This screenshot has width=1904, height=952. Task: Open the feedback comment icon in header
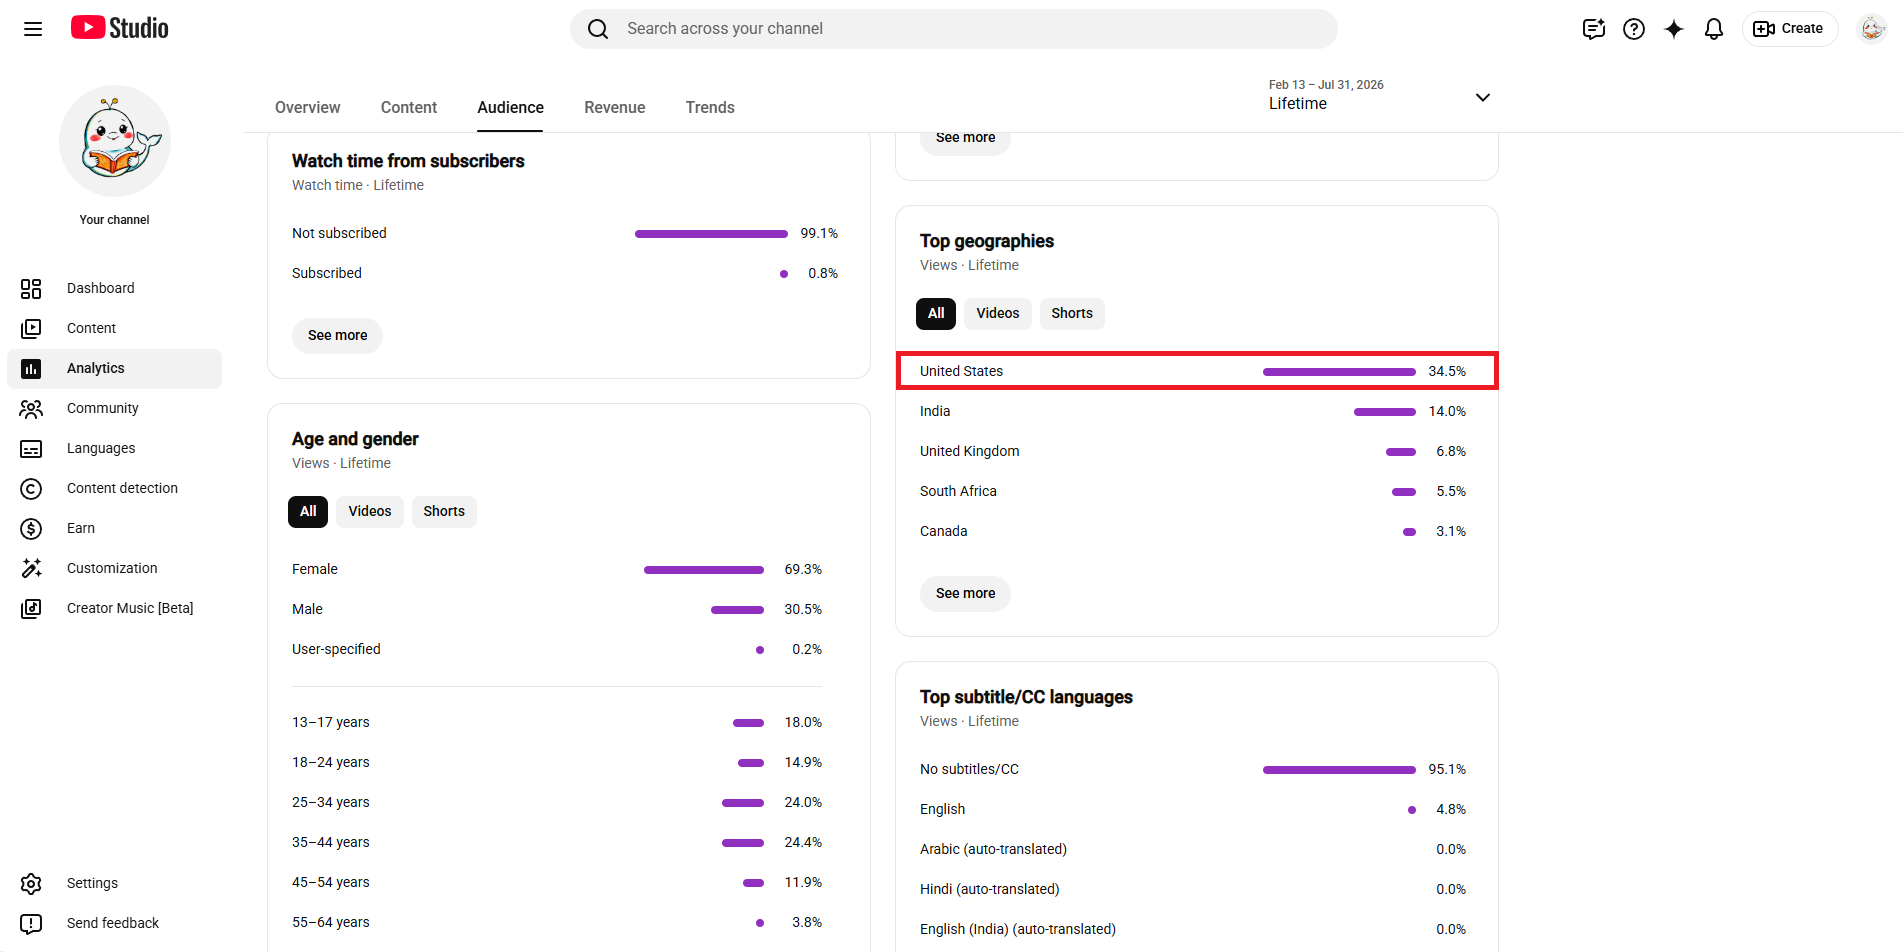[1594, 29]
